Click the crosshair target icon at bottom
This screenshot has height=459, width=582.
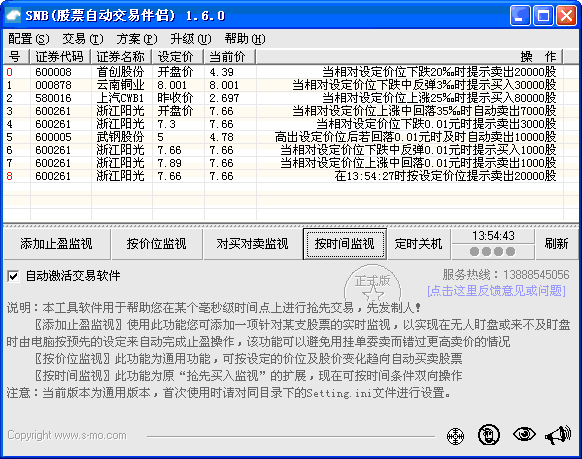click(455, 436)
